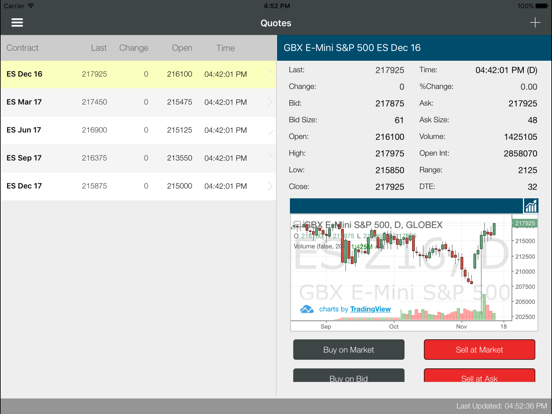Click the Bid value 217875
Screen dimensions: 552x414
pyautogui.click(x=390, y=104)
